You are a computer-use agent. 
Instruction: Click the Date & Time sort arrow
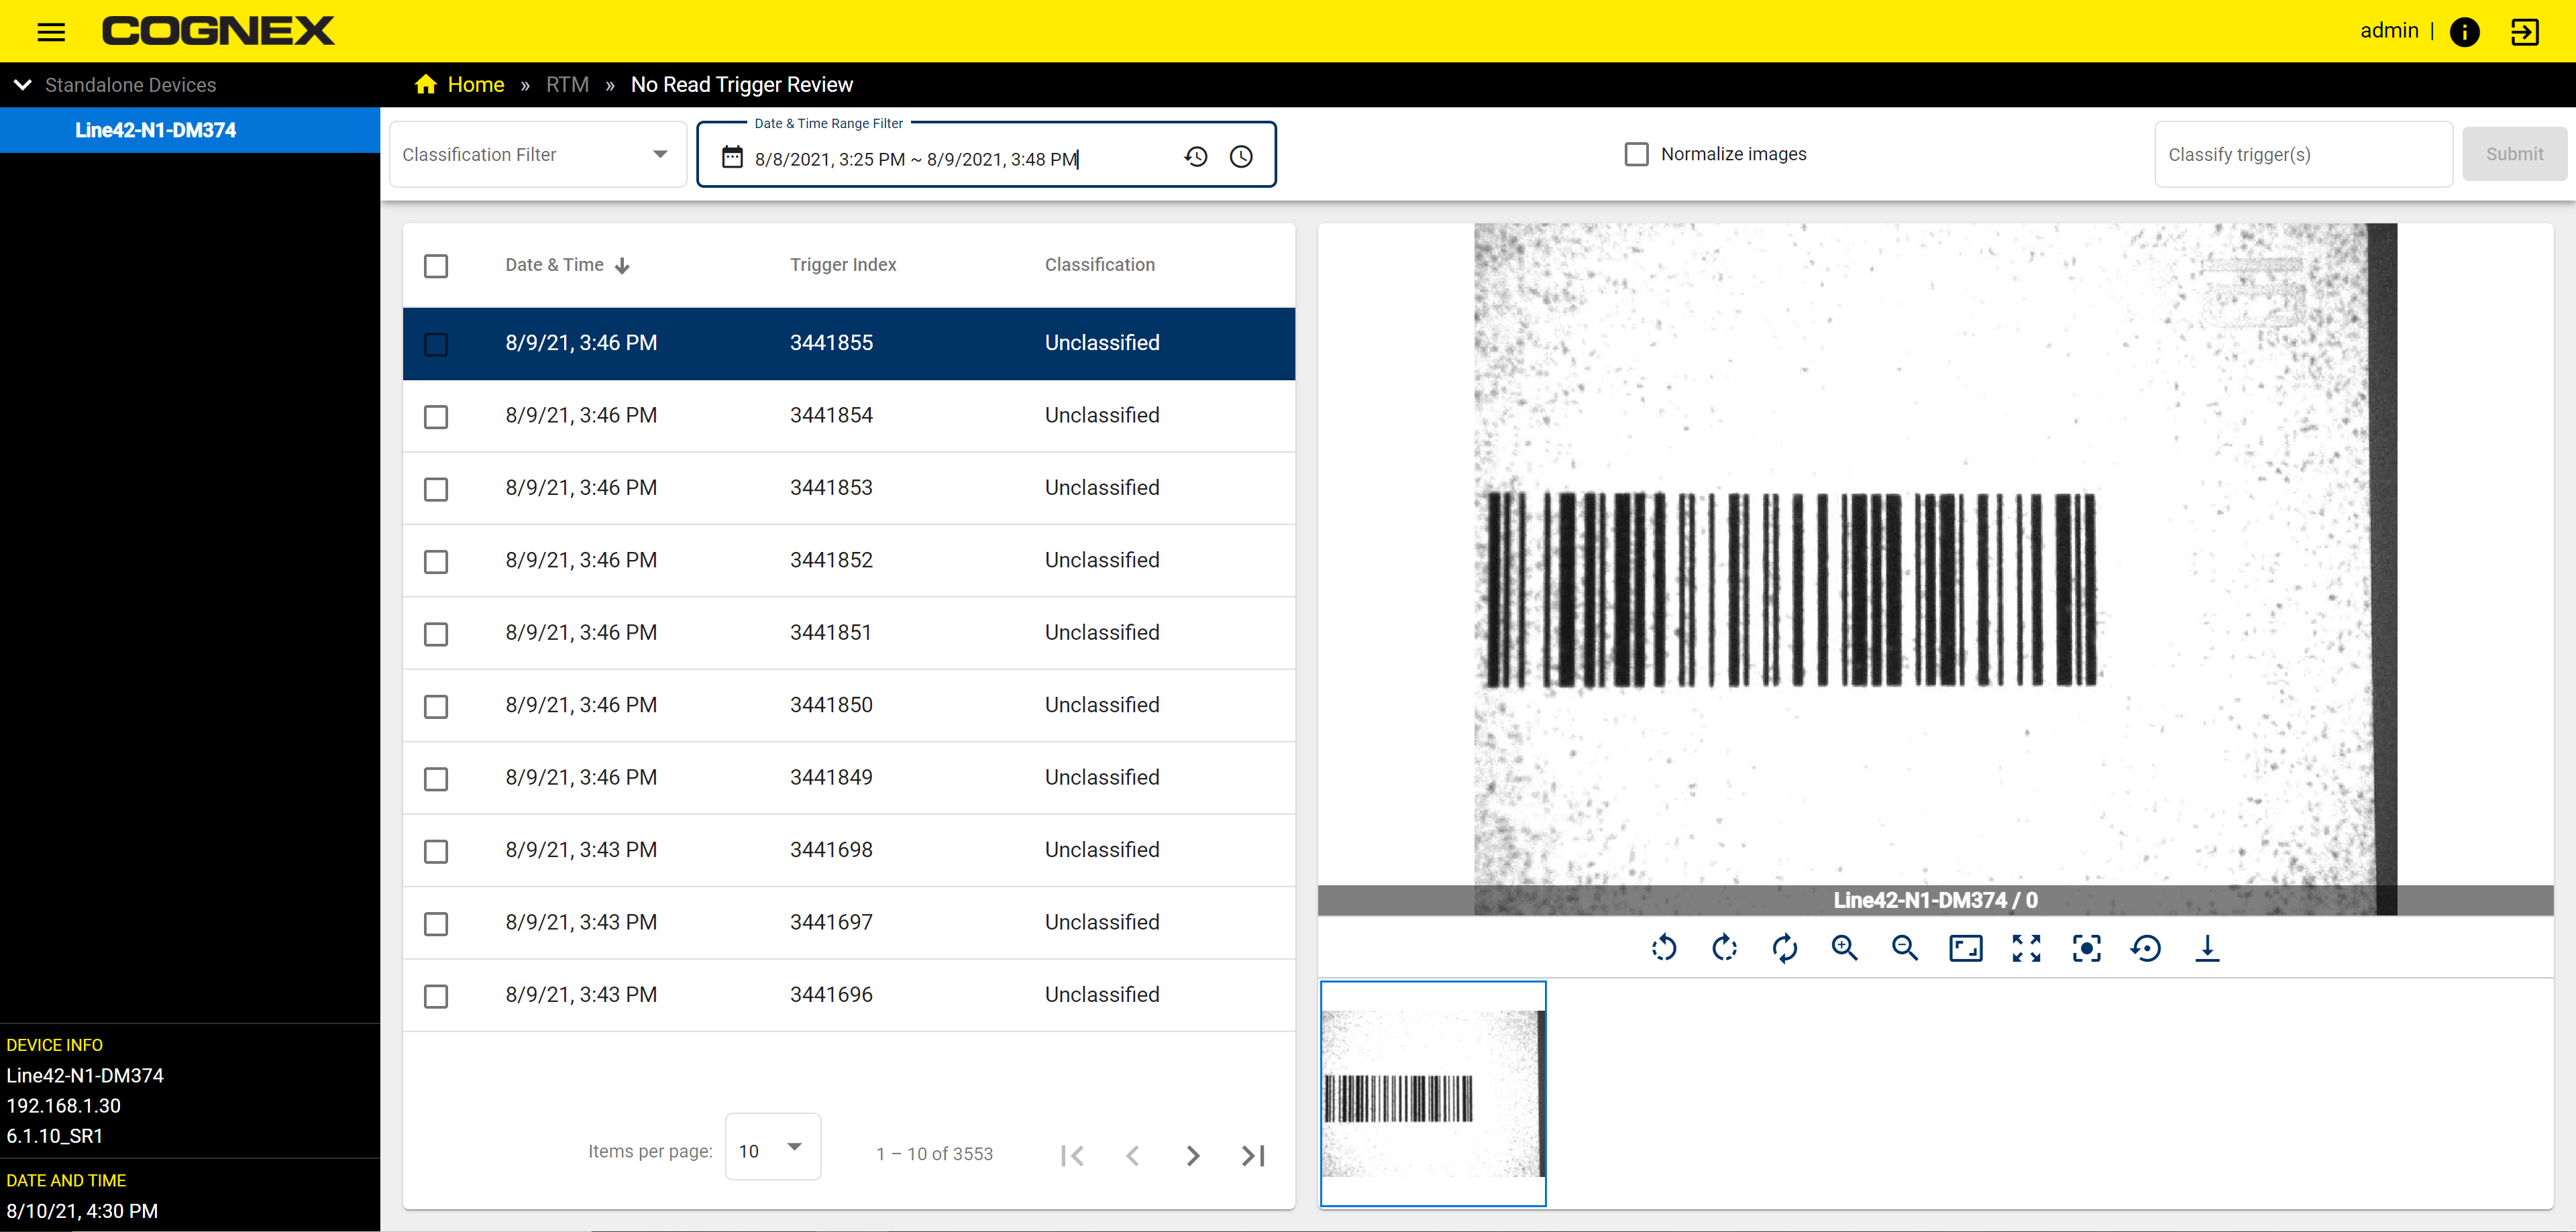[x=622, y=266]
